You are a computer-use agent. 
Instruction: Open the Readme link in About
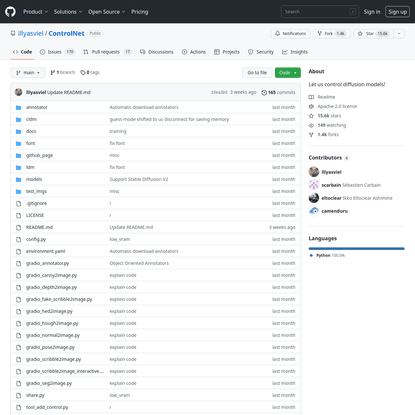322,97
